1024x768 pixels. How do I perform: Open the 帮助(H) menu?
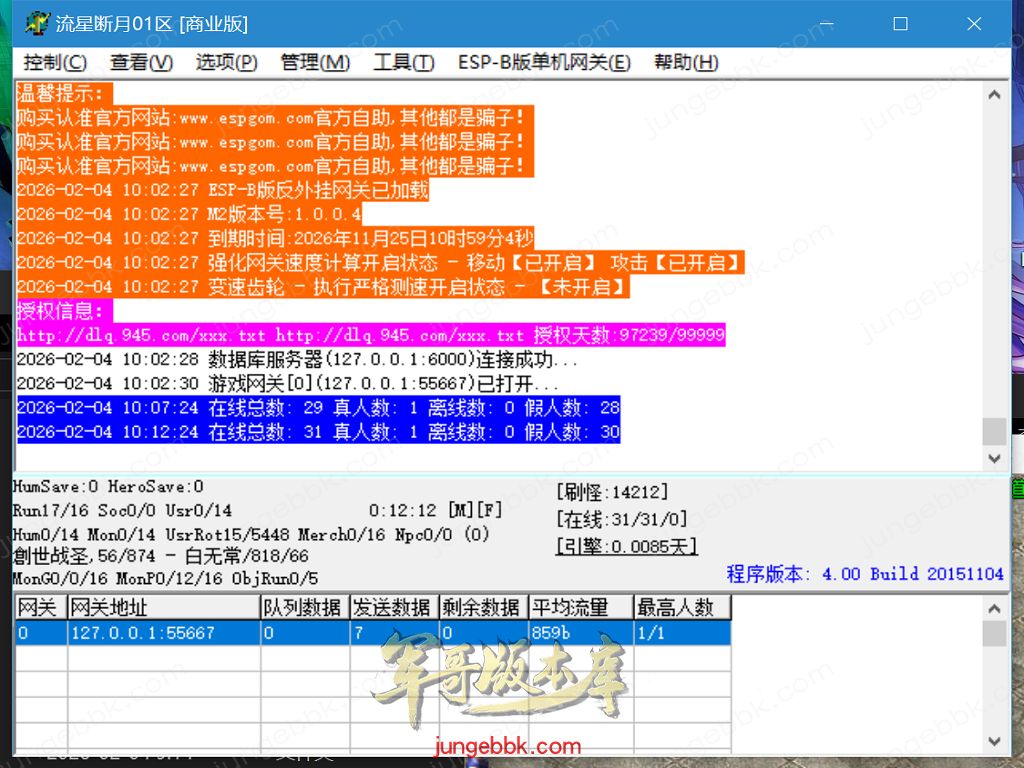pos(686,62)
